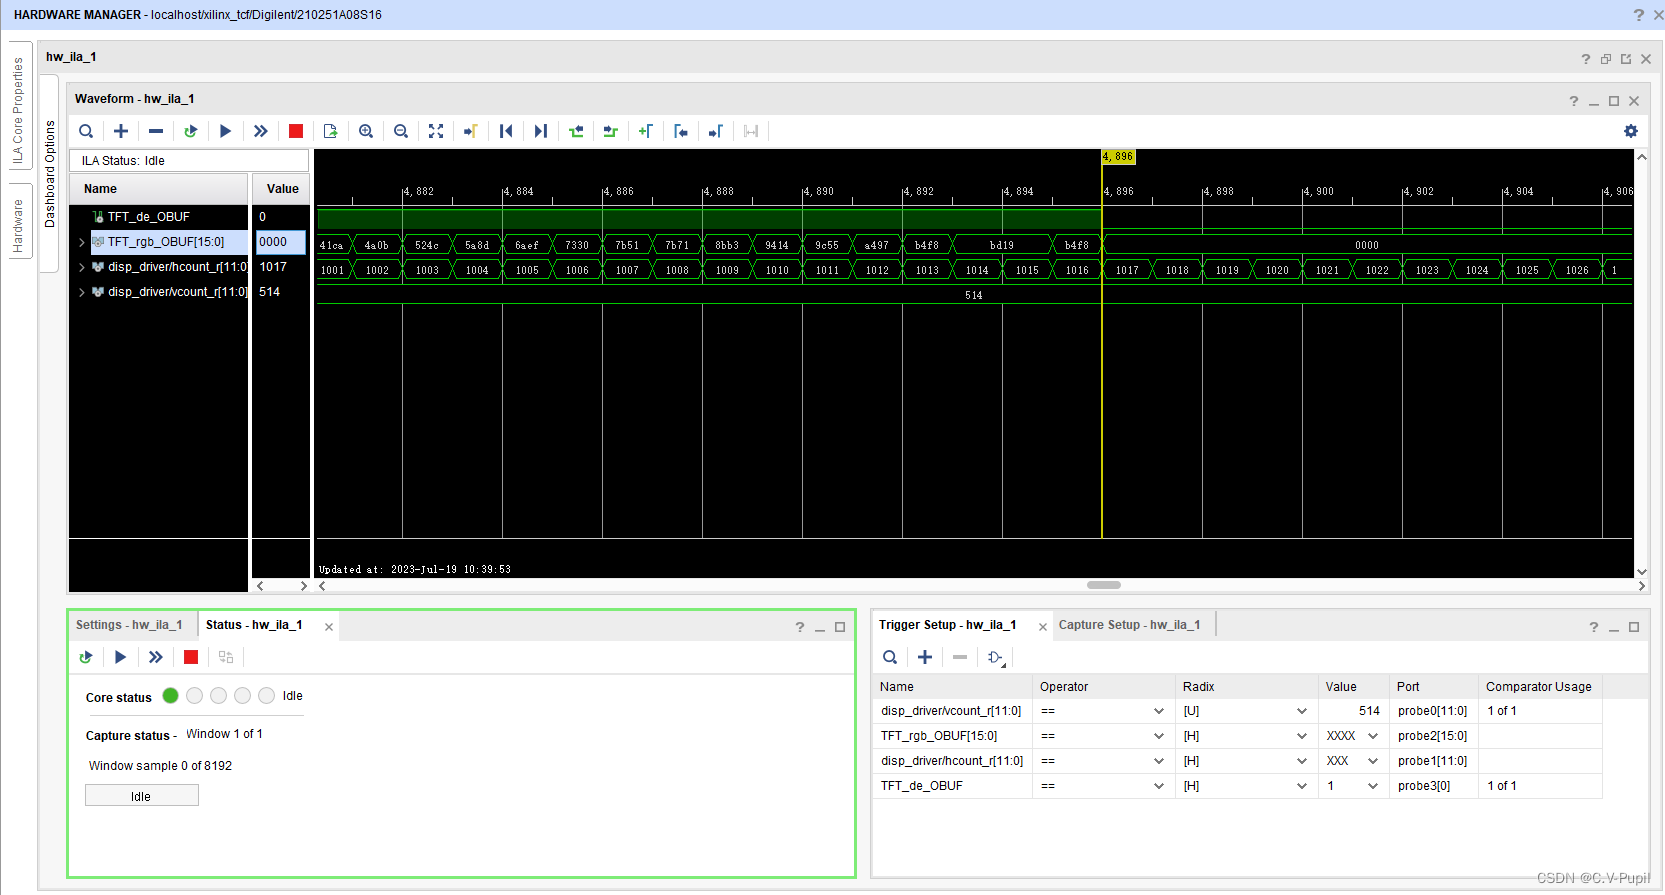
Task: Click the search icon in the Waveform toolbar
Action: tap(86, 131)
